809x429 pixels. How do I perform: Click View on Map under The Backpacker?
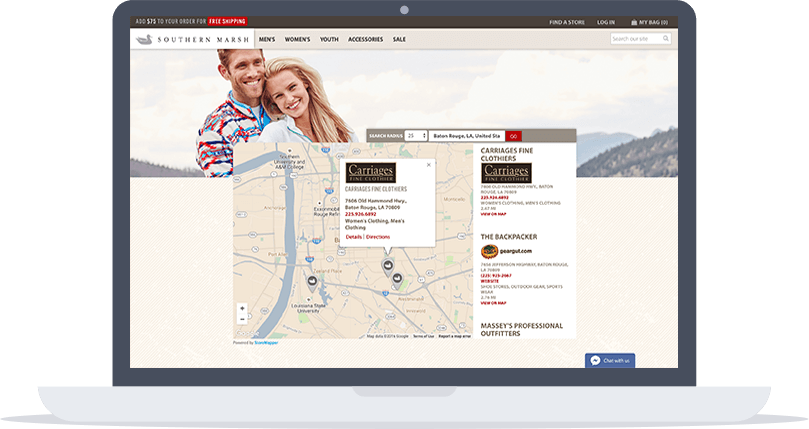493,302
